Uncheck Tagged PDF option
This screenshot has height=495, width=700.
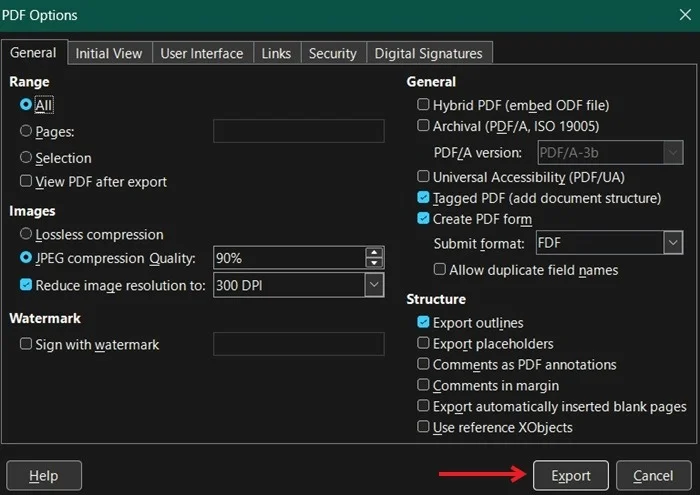click(423, 198)
